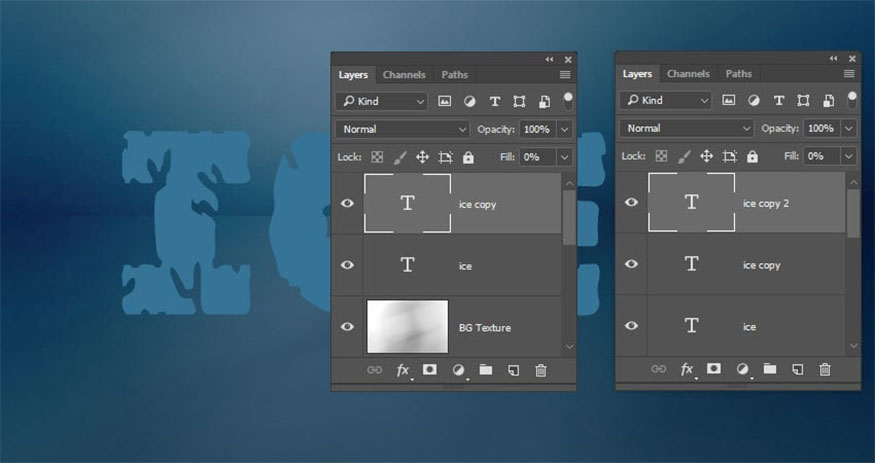Open Opacity slider arrow in right panel

click(x=849, y=128)
